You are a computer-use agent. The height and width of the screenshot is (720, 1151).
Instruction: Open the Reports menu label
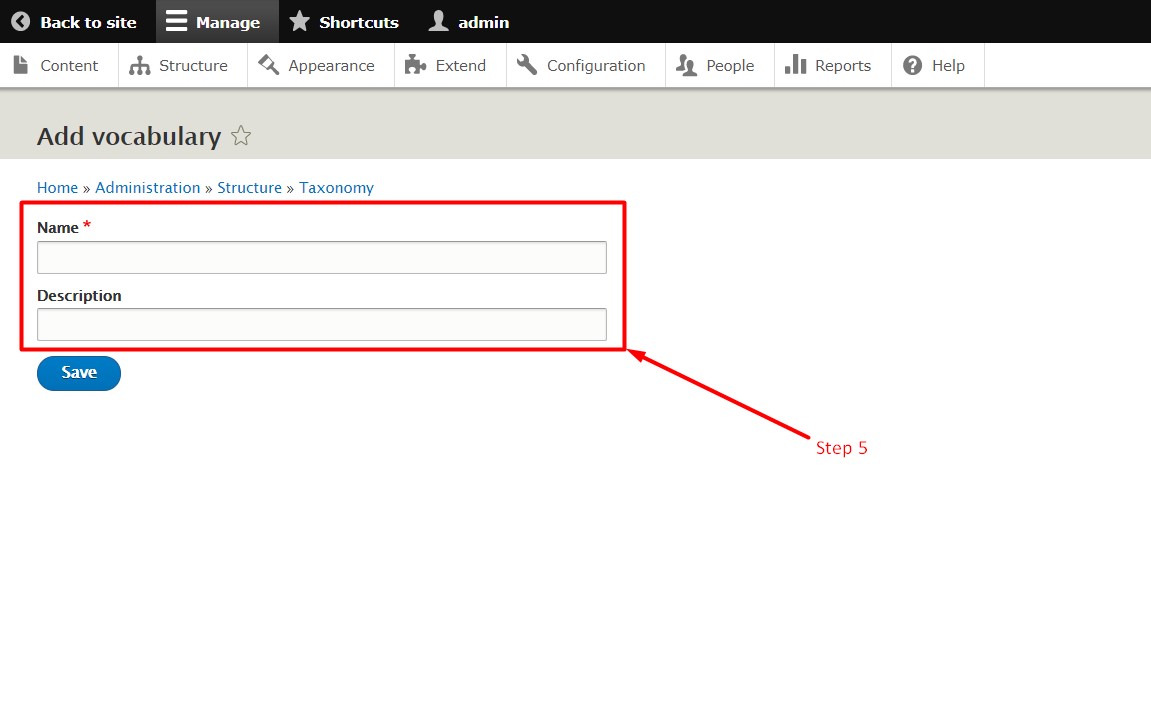click(x=843, y=66)
